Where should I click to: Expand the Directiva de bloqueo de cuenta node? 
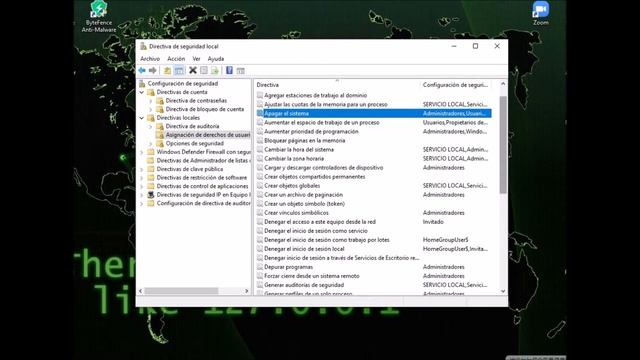click(x=151, y=109)
